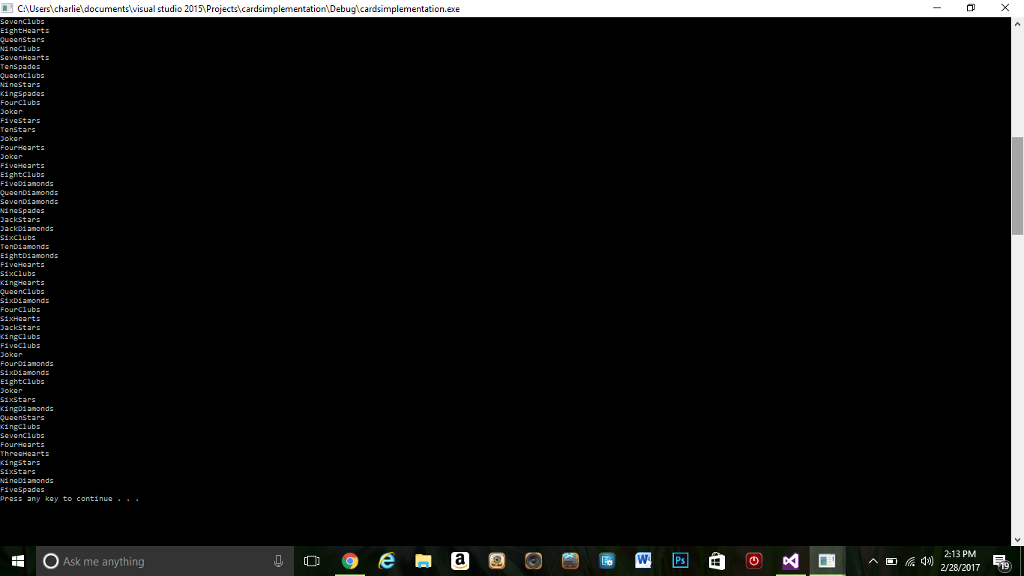1024x576 pixels.
Task: Open the Amazon app on the taskbar
Action: pos(460,560)
